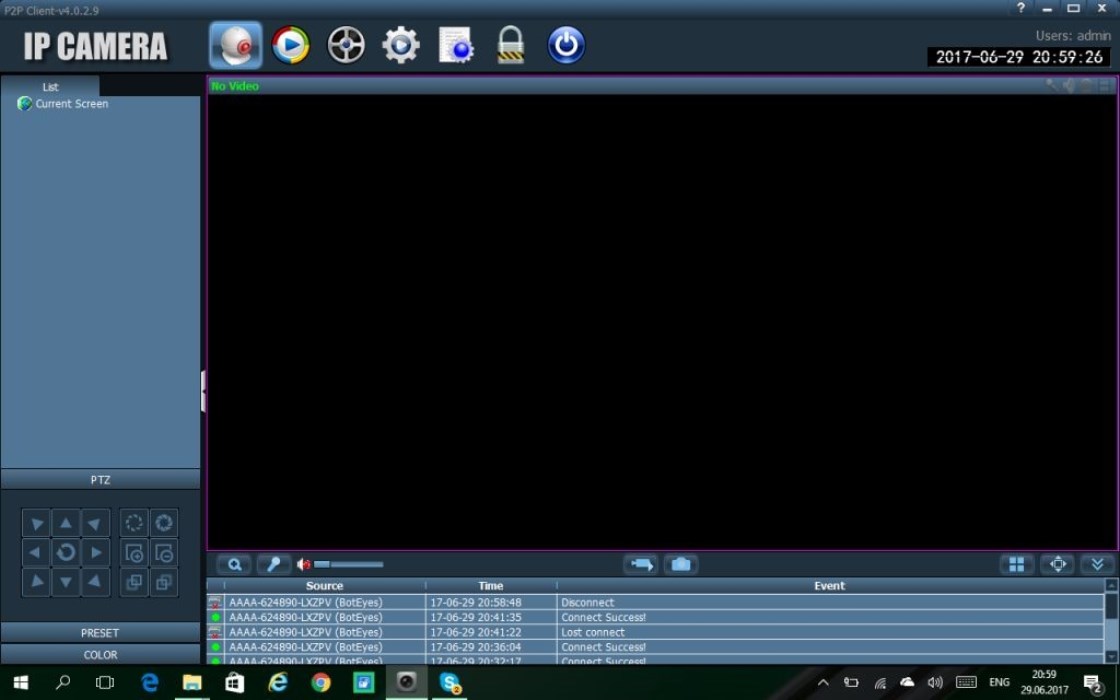Click the aperture shutter iris icon
The image size is (1120, 700).
point(164,523)
